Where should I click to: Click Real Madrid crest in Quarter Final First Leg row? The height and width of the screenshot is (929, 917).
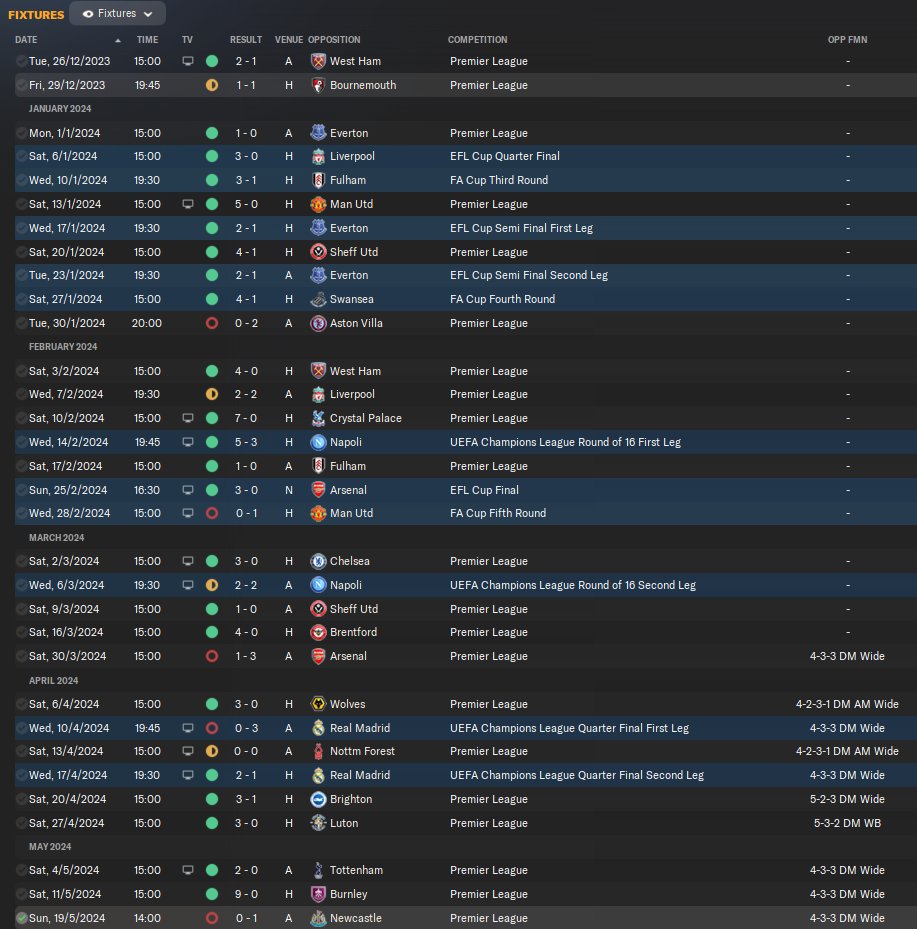[318, 728]
